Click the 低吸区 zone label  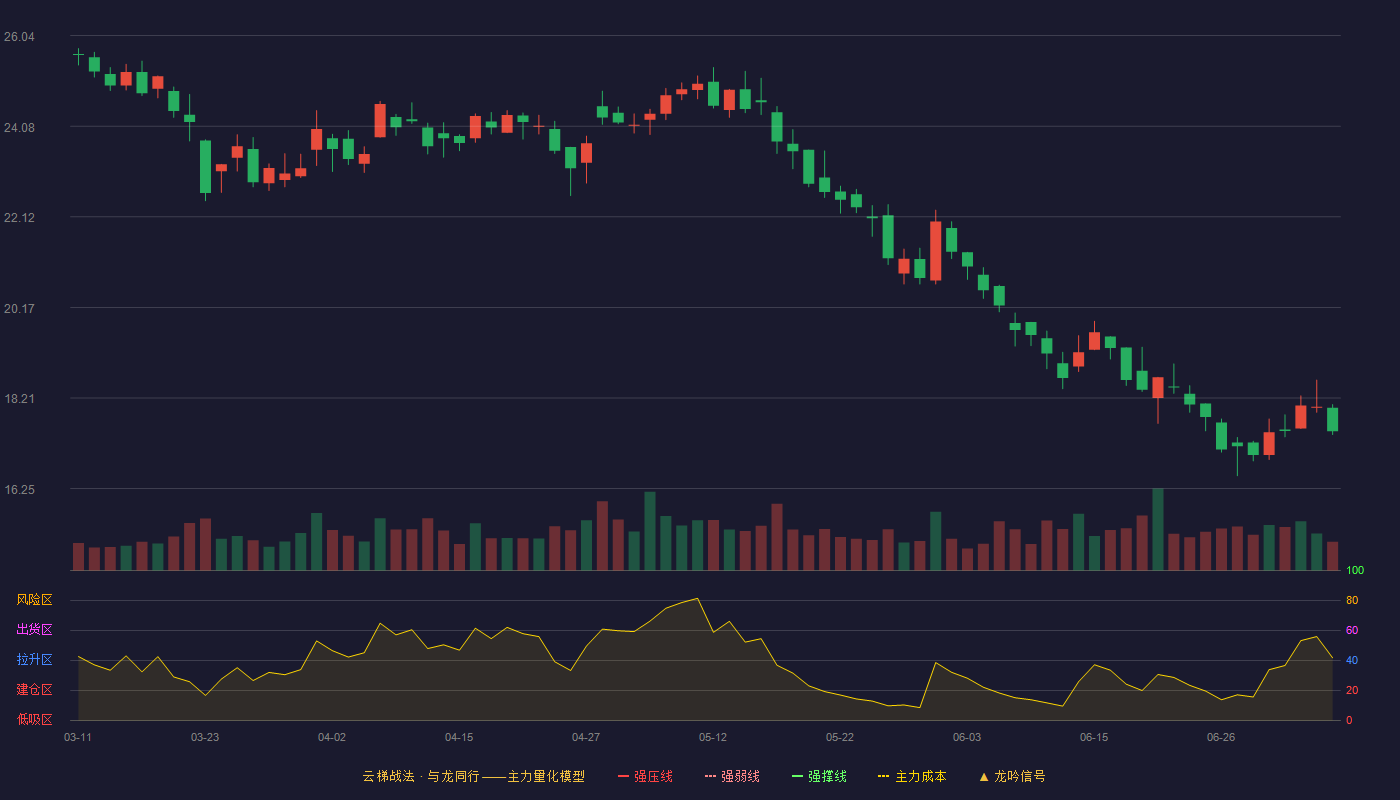tap(34, 720)
